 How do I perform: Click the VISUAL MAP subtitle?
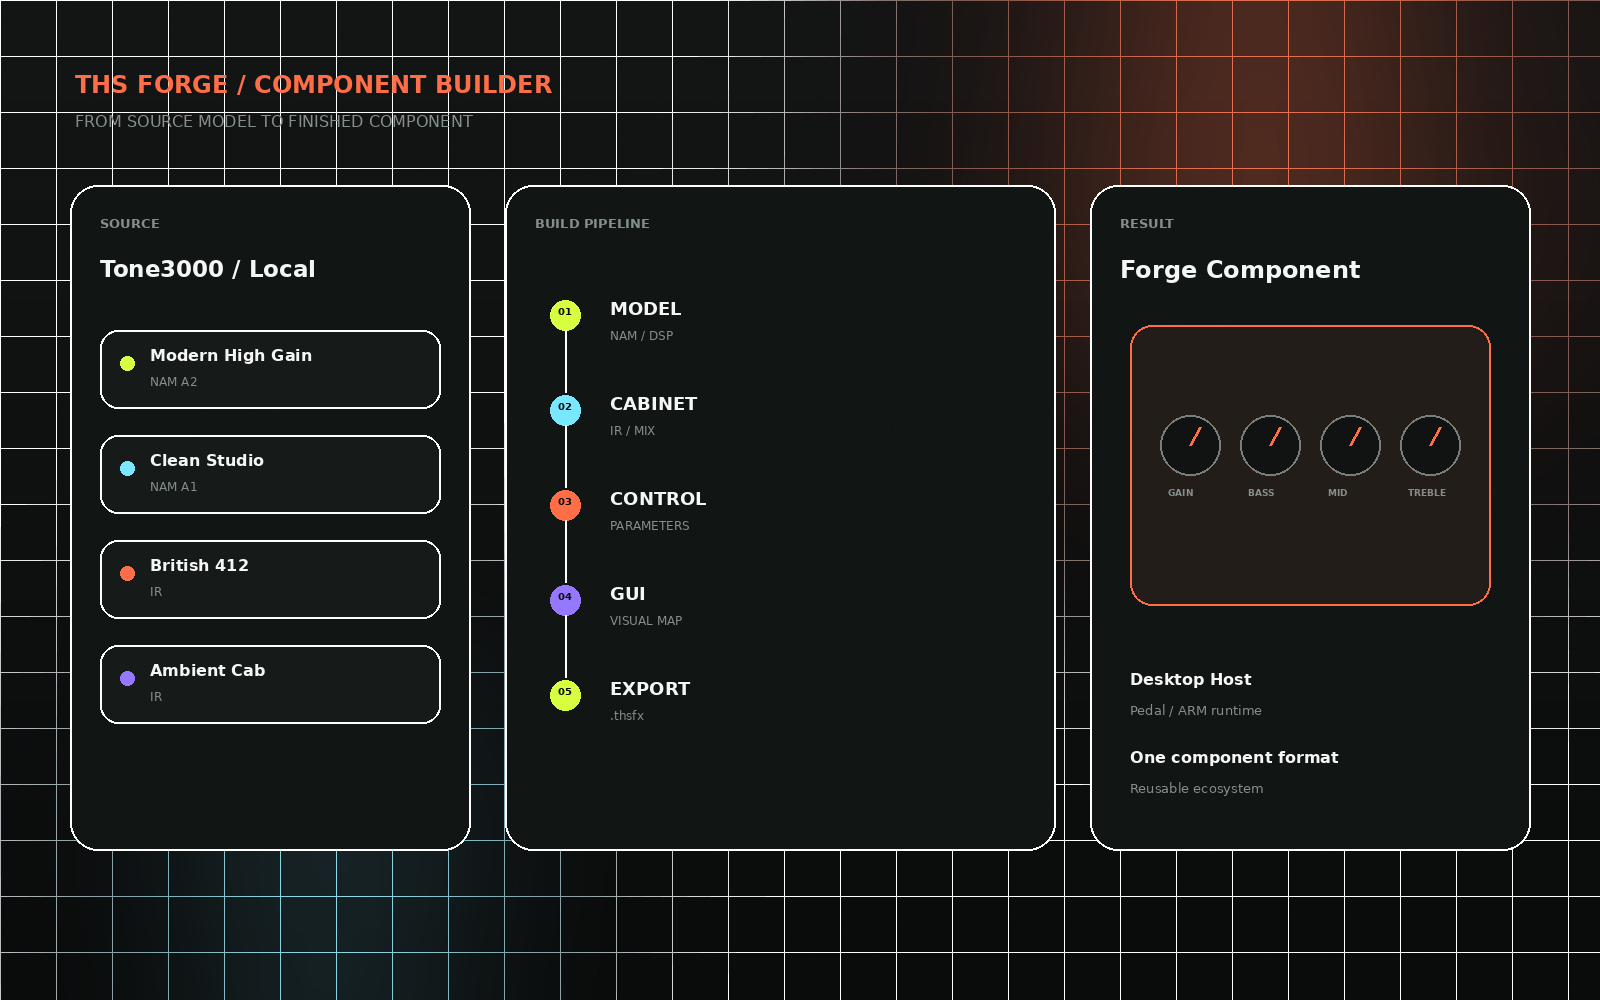pos(646,621)
